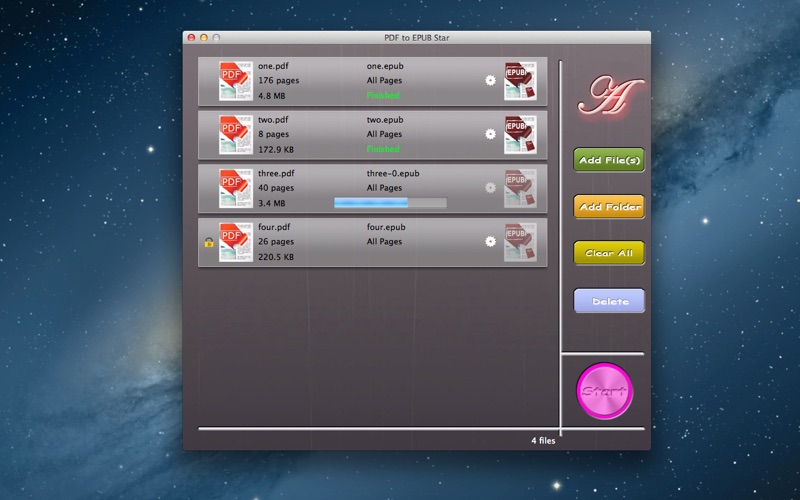
Task: Click the PDF icon of one.pdf
Action: (236, 81)
